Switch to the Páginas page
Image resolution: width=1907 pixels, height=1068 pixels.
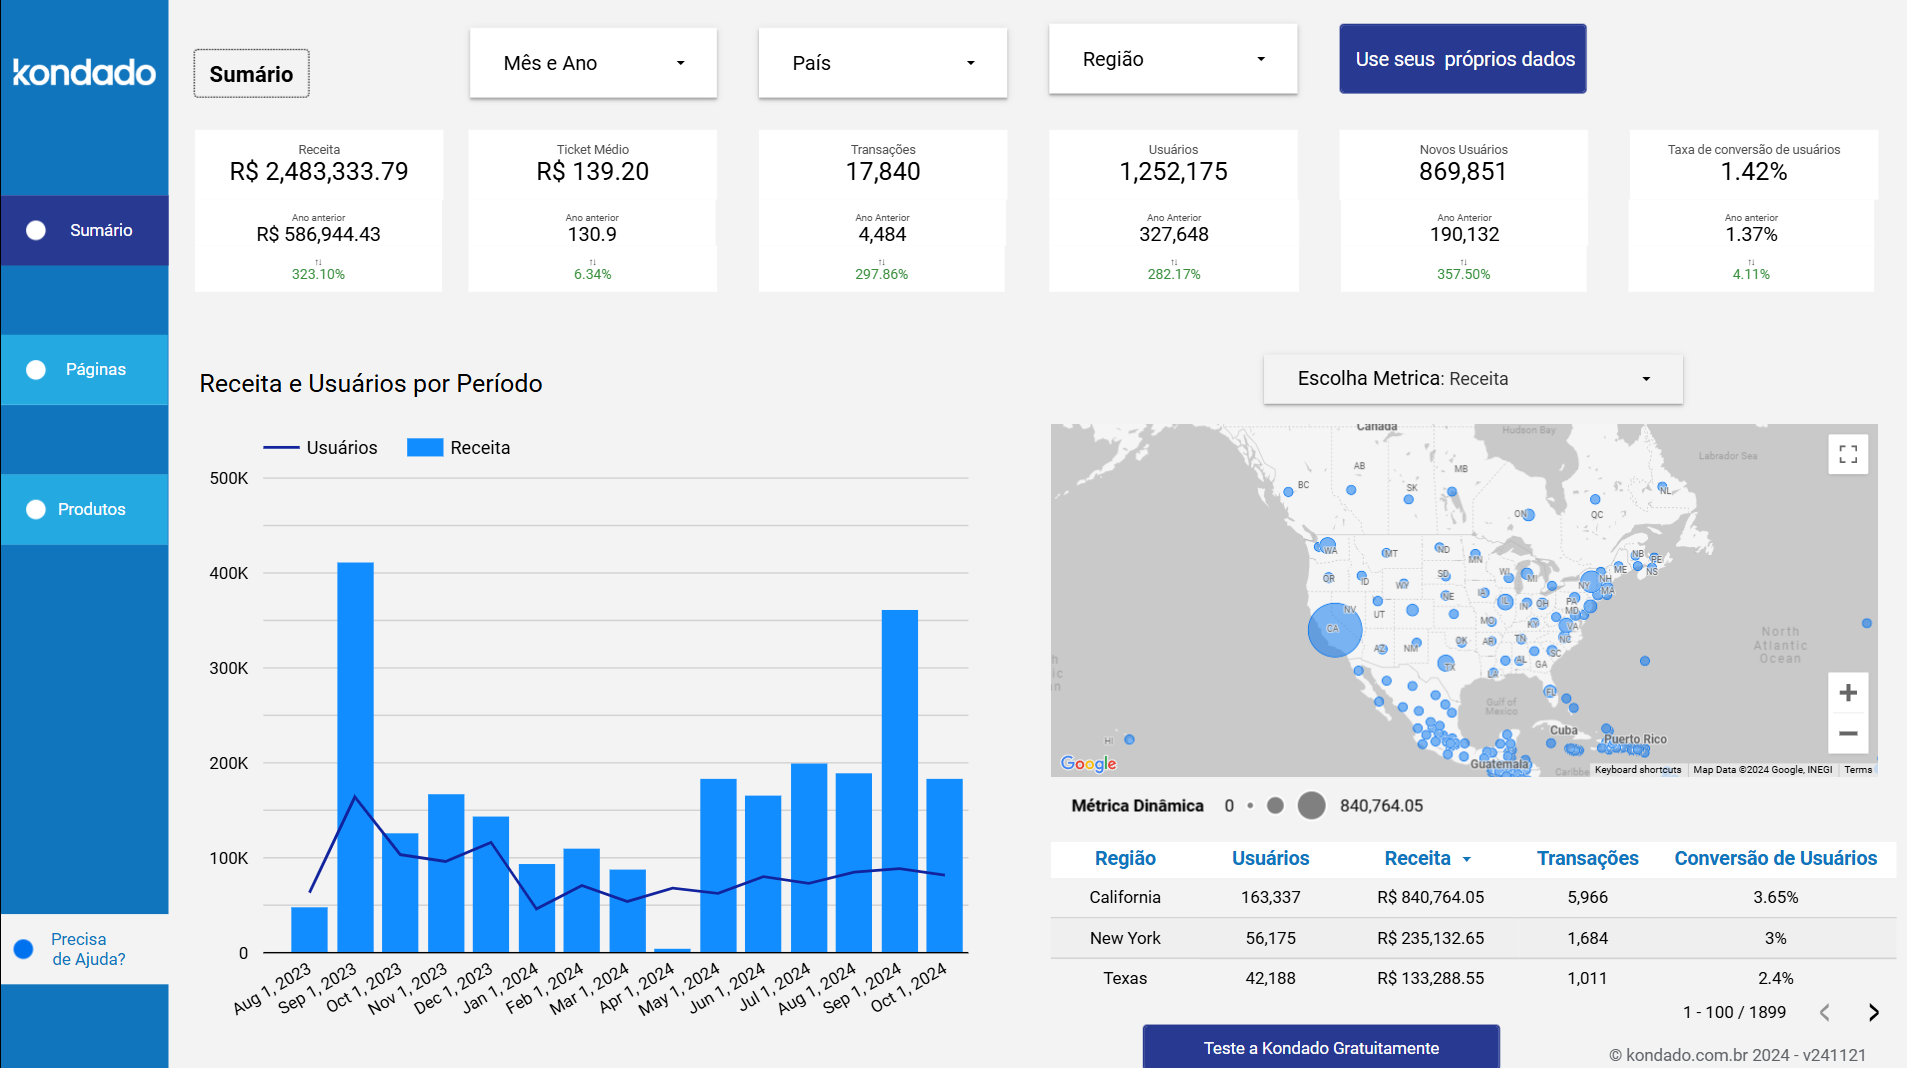pyautogui.click(x=96, y=369)
